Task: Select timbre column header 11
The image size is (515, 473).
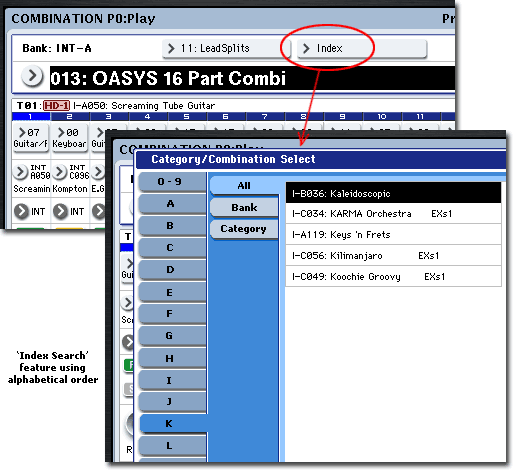Action: point(421,116)
